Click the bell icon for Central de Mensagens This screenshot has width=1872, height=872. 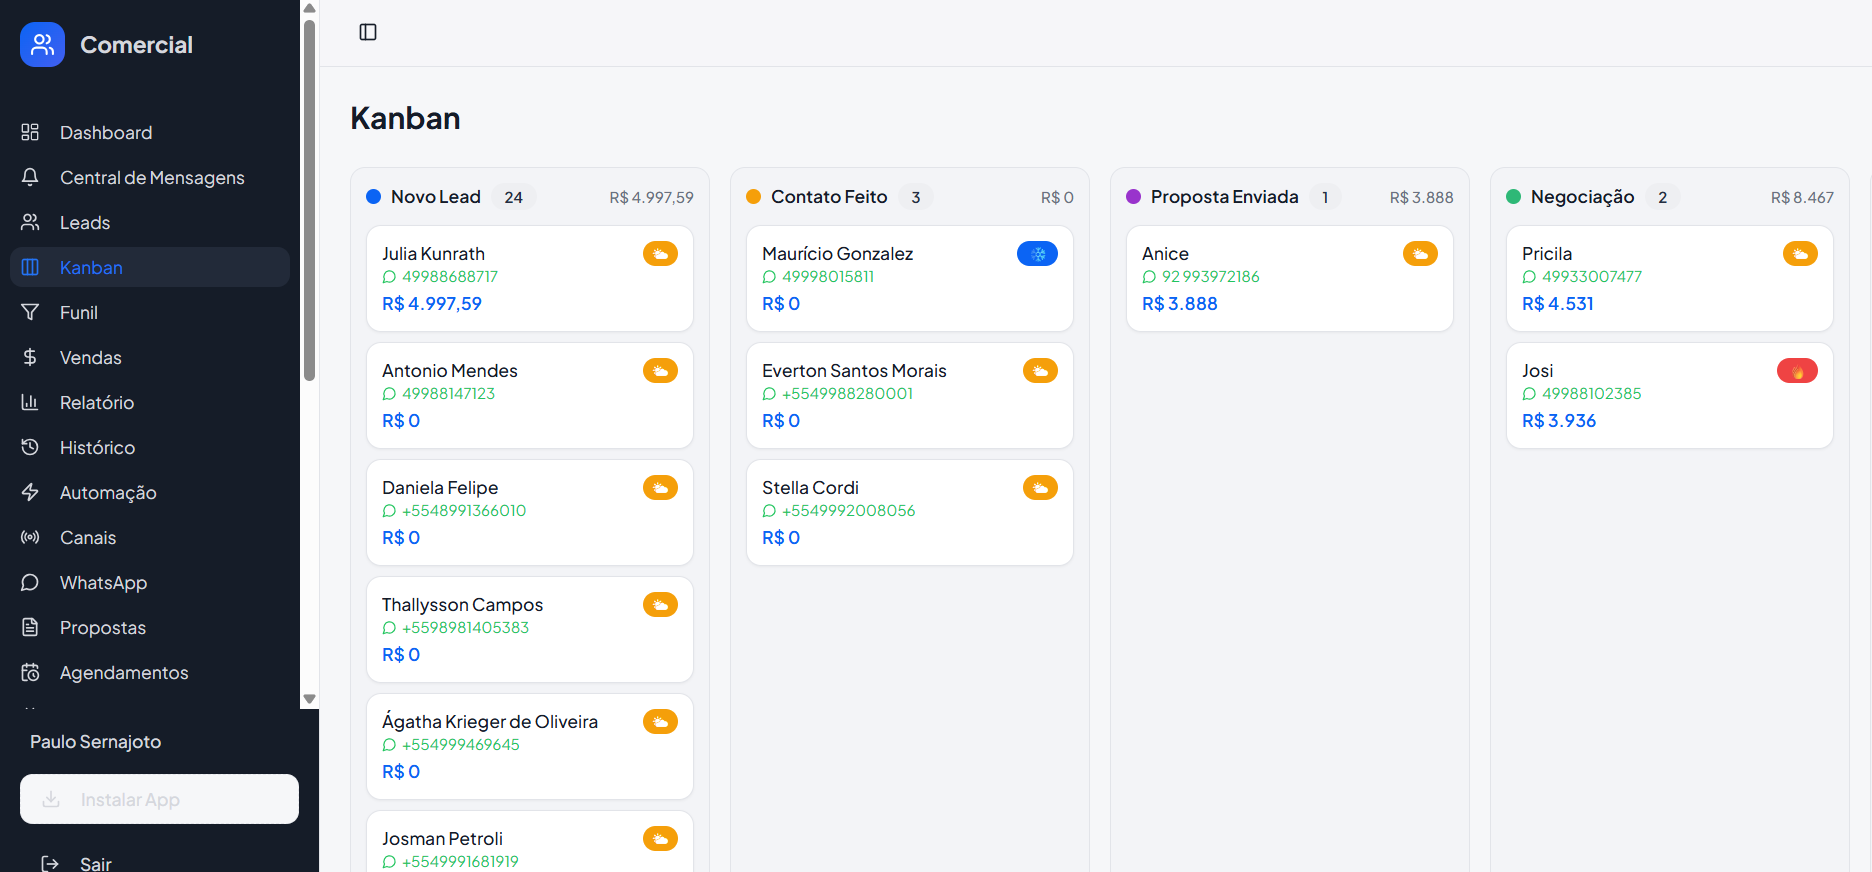click(x=30, y=177)
